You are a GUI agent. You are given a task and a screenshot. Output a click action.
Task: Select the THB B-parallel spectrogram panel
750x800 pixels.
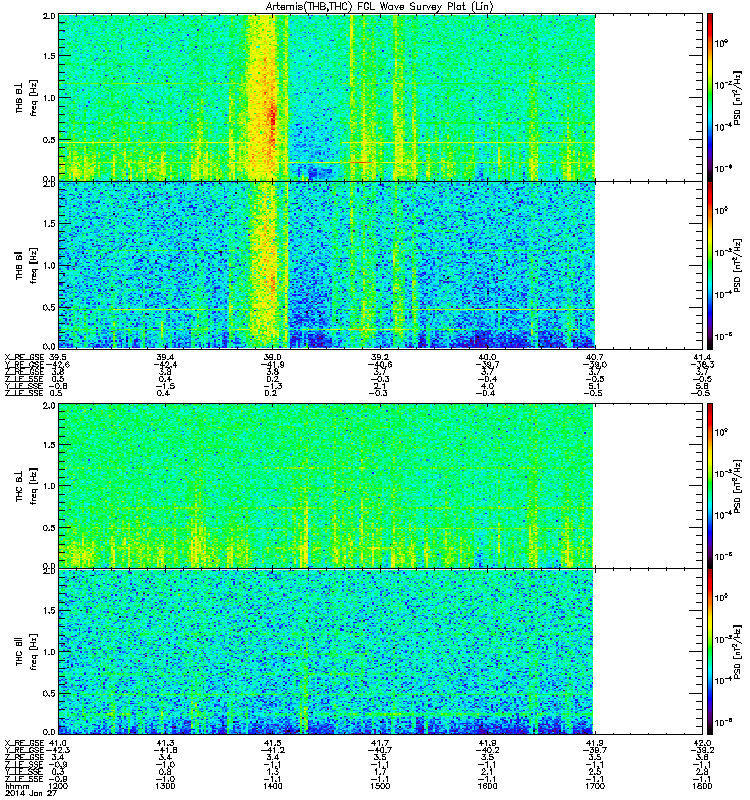[x=381, y=265]
